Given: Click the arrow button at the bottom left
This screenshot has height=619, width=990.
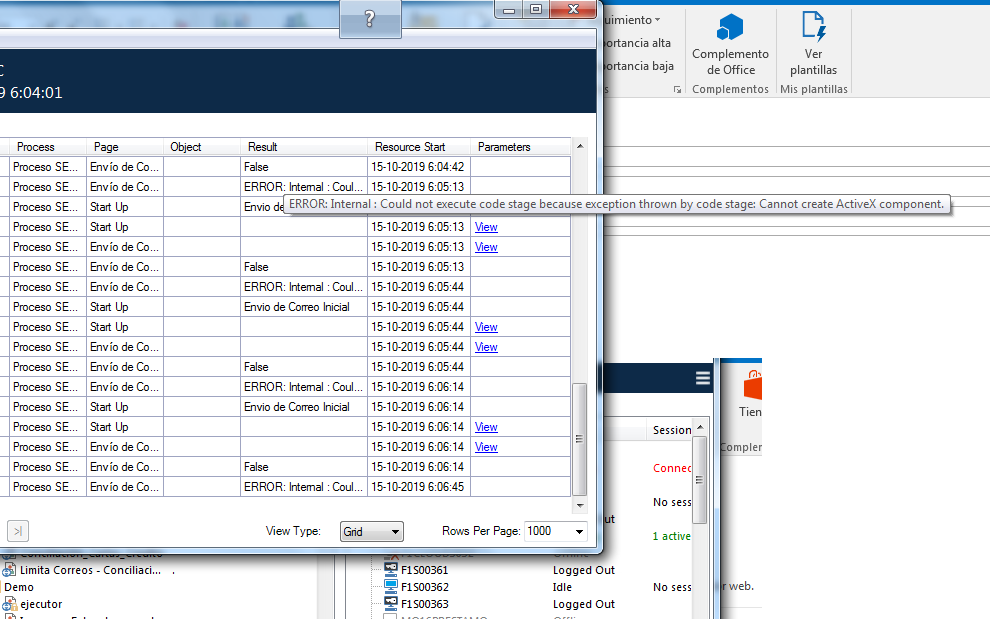Looking at the screenshot, I should [17, 531].
